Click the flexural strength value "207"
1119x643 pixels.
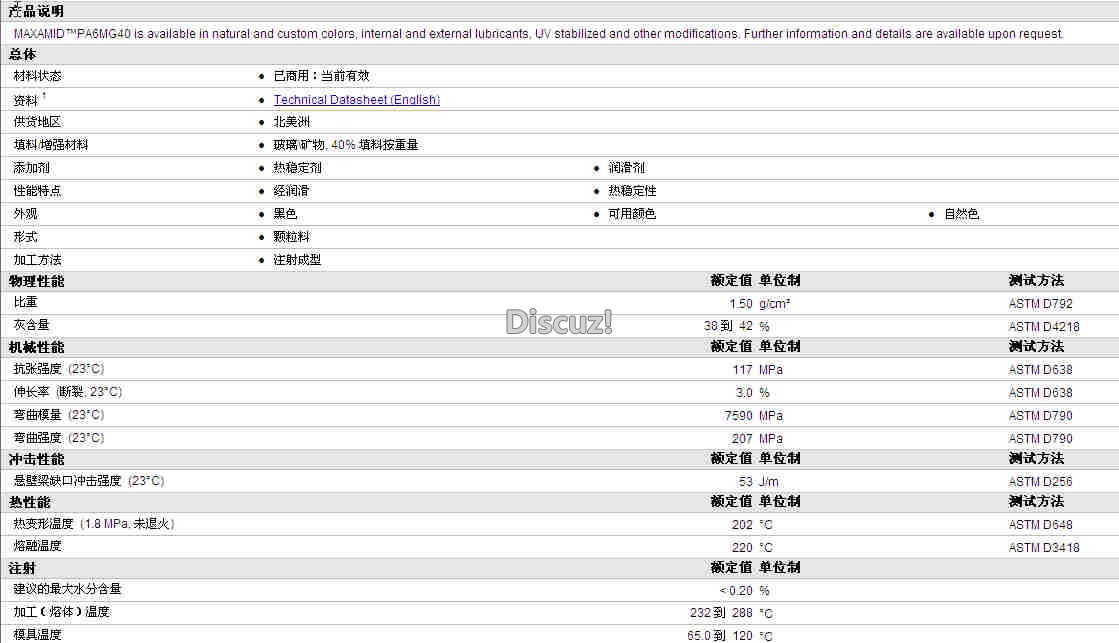(x=742, y=438)
